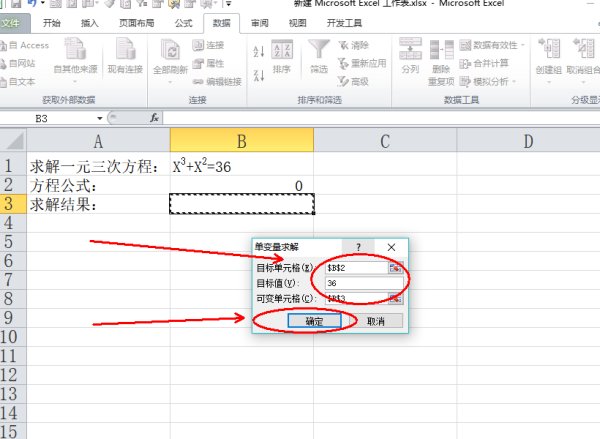Click cell A3 求解结果 label
Image resolution: width=600 pixels, height=439 pixels.
click(98, 204)
